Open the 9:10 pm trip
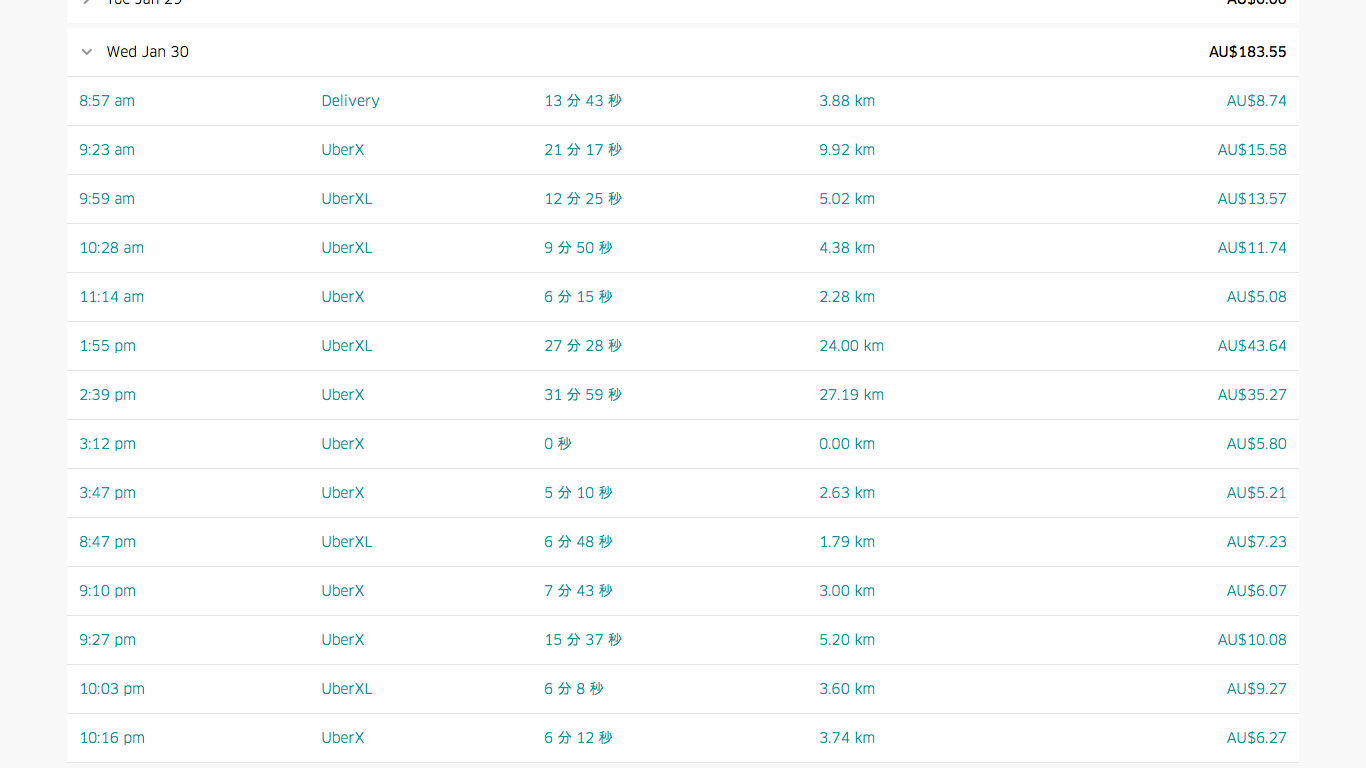Image resolution: width=1366 pixels, height=768 pixels. pos(108,591)
